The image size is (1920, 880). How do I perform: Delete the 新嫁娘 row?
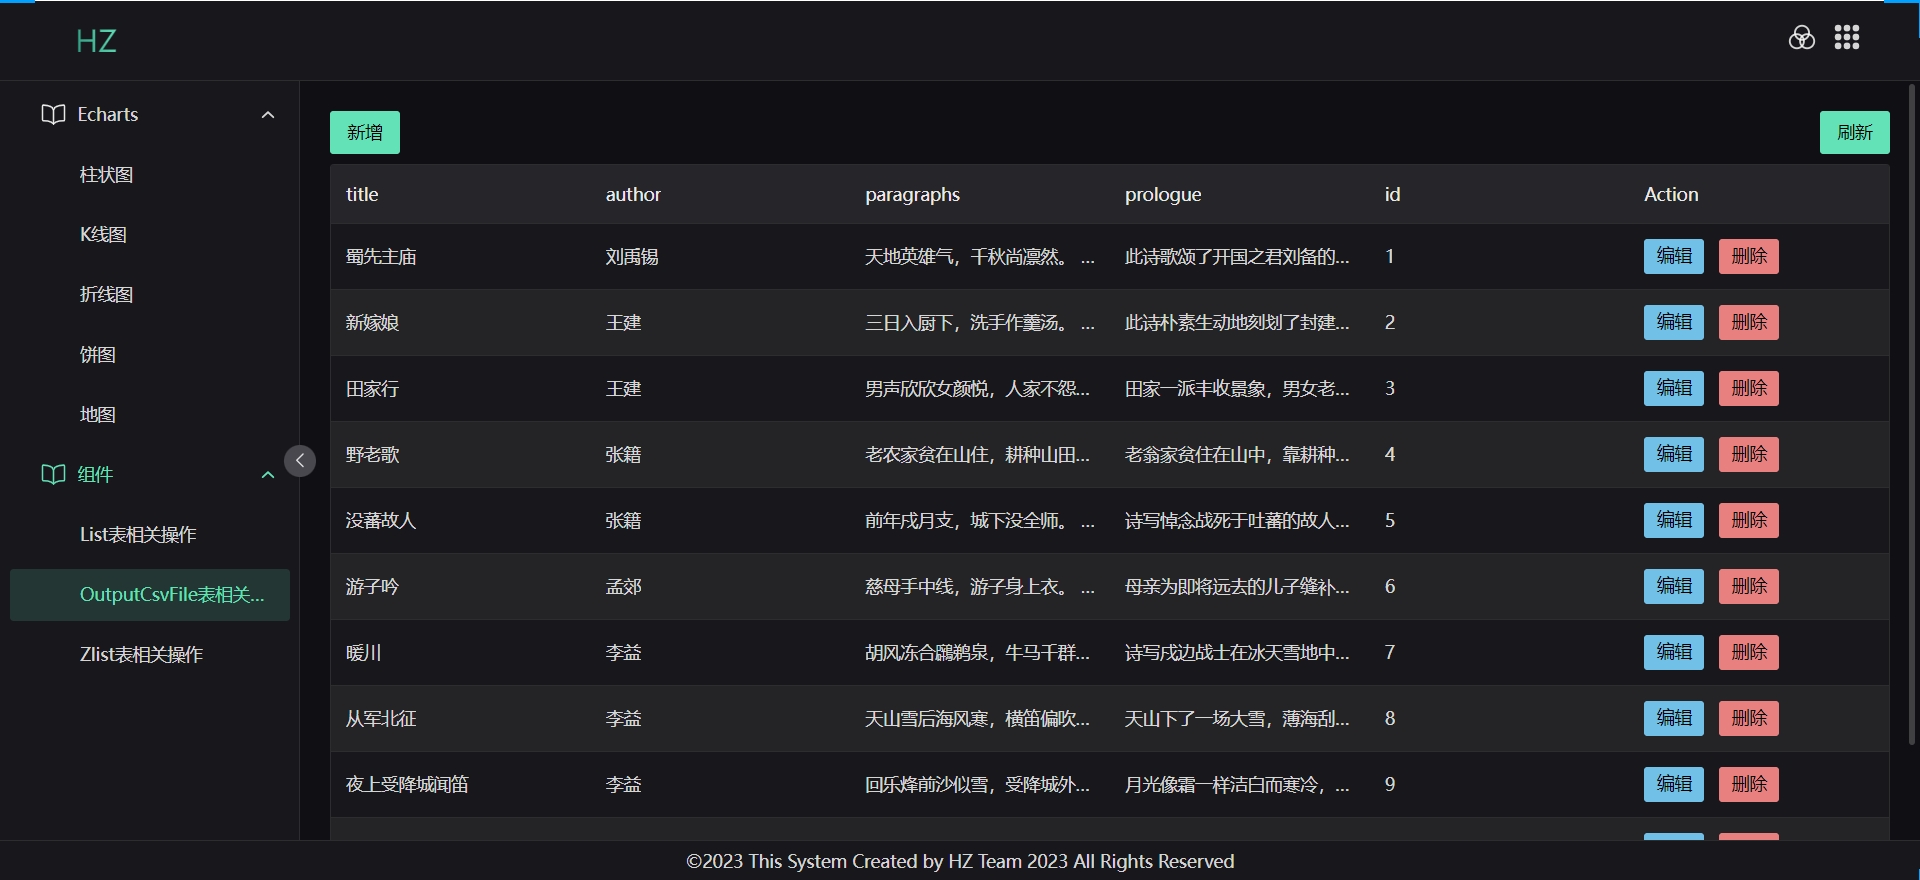[x=1749, y=322]
